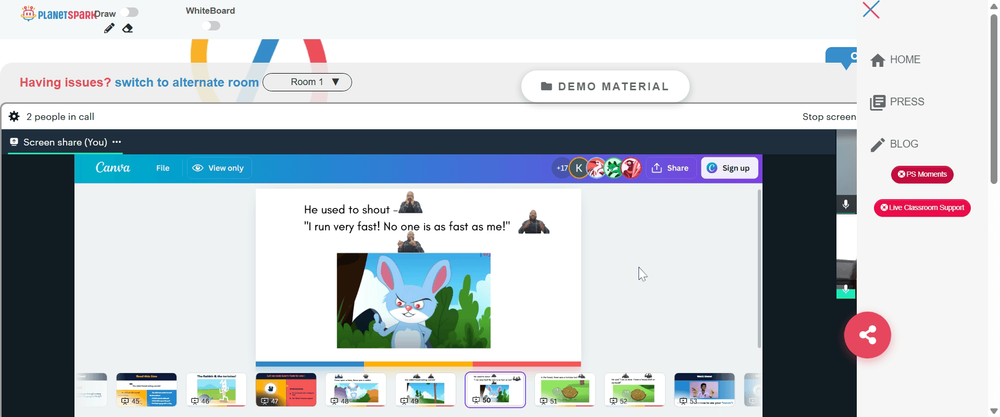Show the +17 more collaborators

point(561,168)
